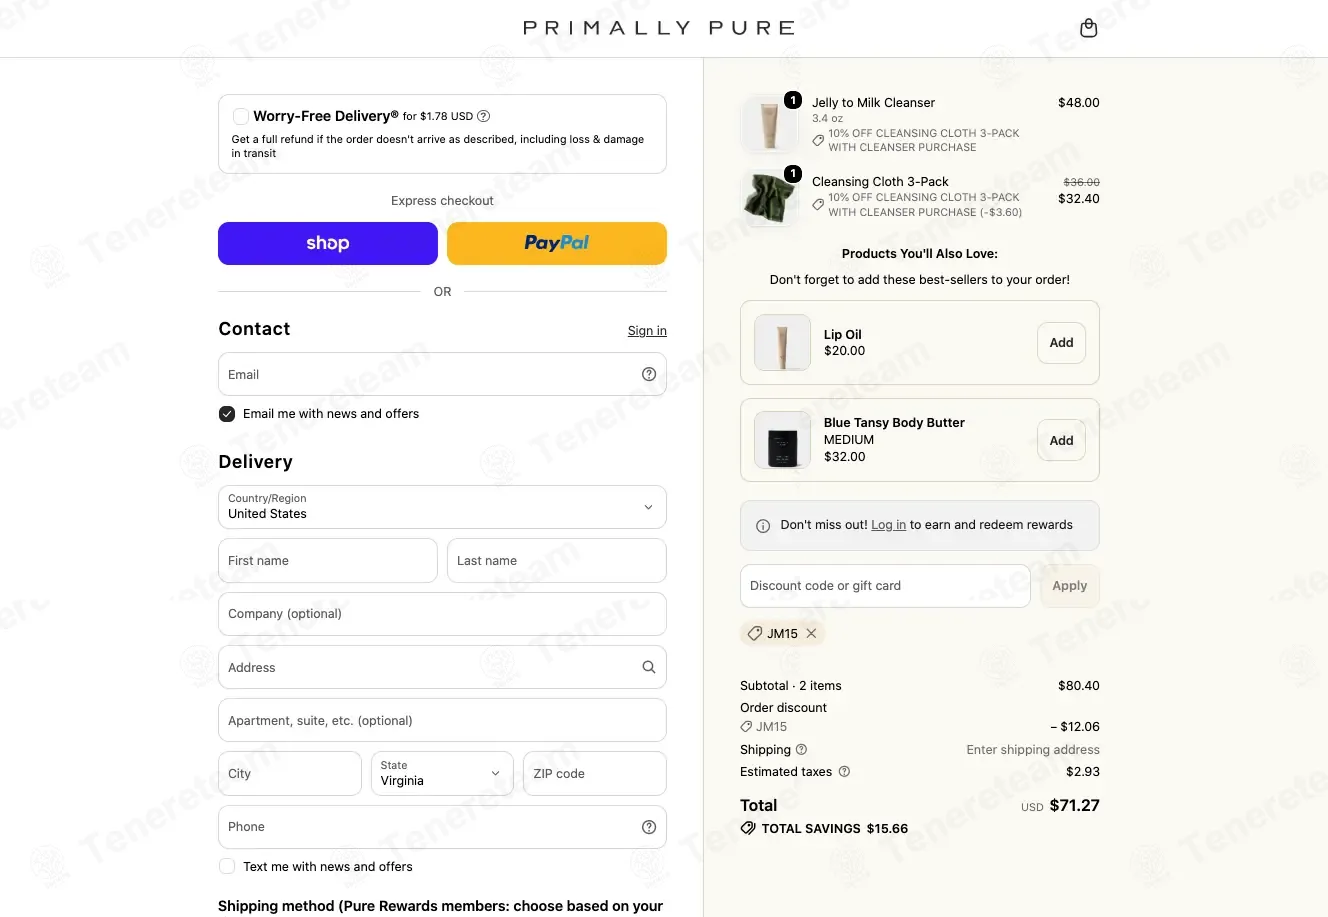This screenshot has width=1328, height=917.
Task: Open the shopping bag cart icon
Action: (1089, 28)
